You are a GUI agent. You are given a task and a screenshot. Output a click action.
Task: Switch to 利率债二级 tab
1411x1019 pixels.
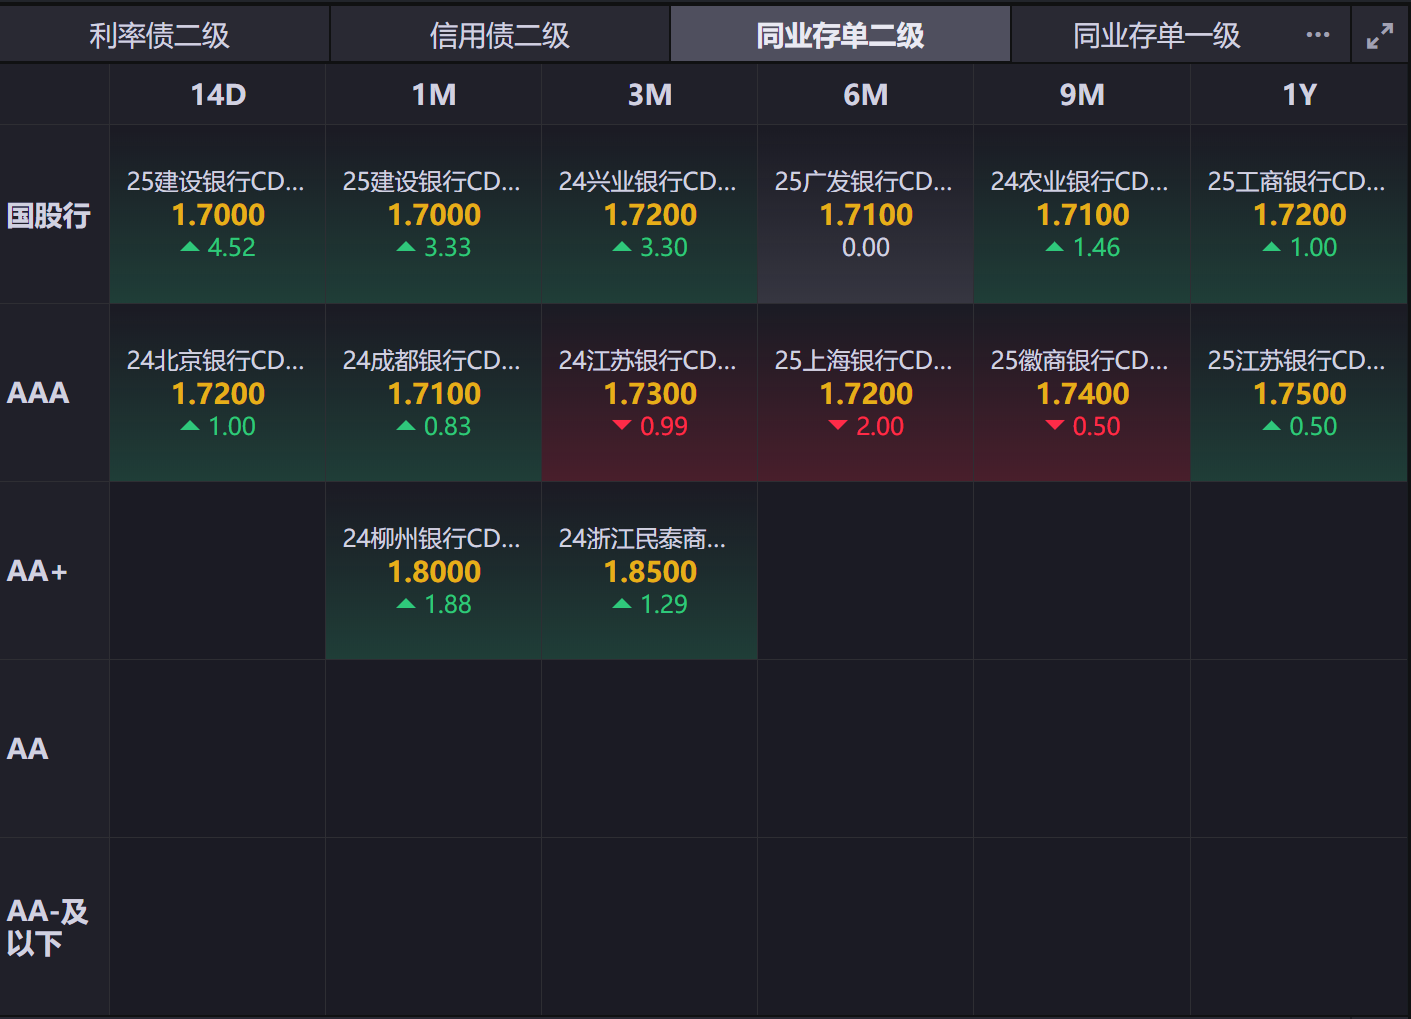[x=160, y=36]
